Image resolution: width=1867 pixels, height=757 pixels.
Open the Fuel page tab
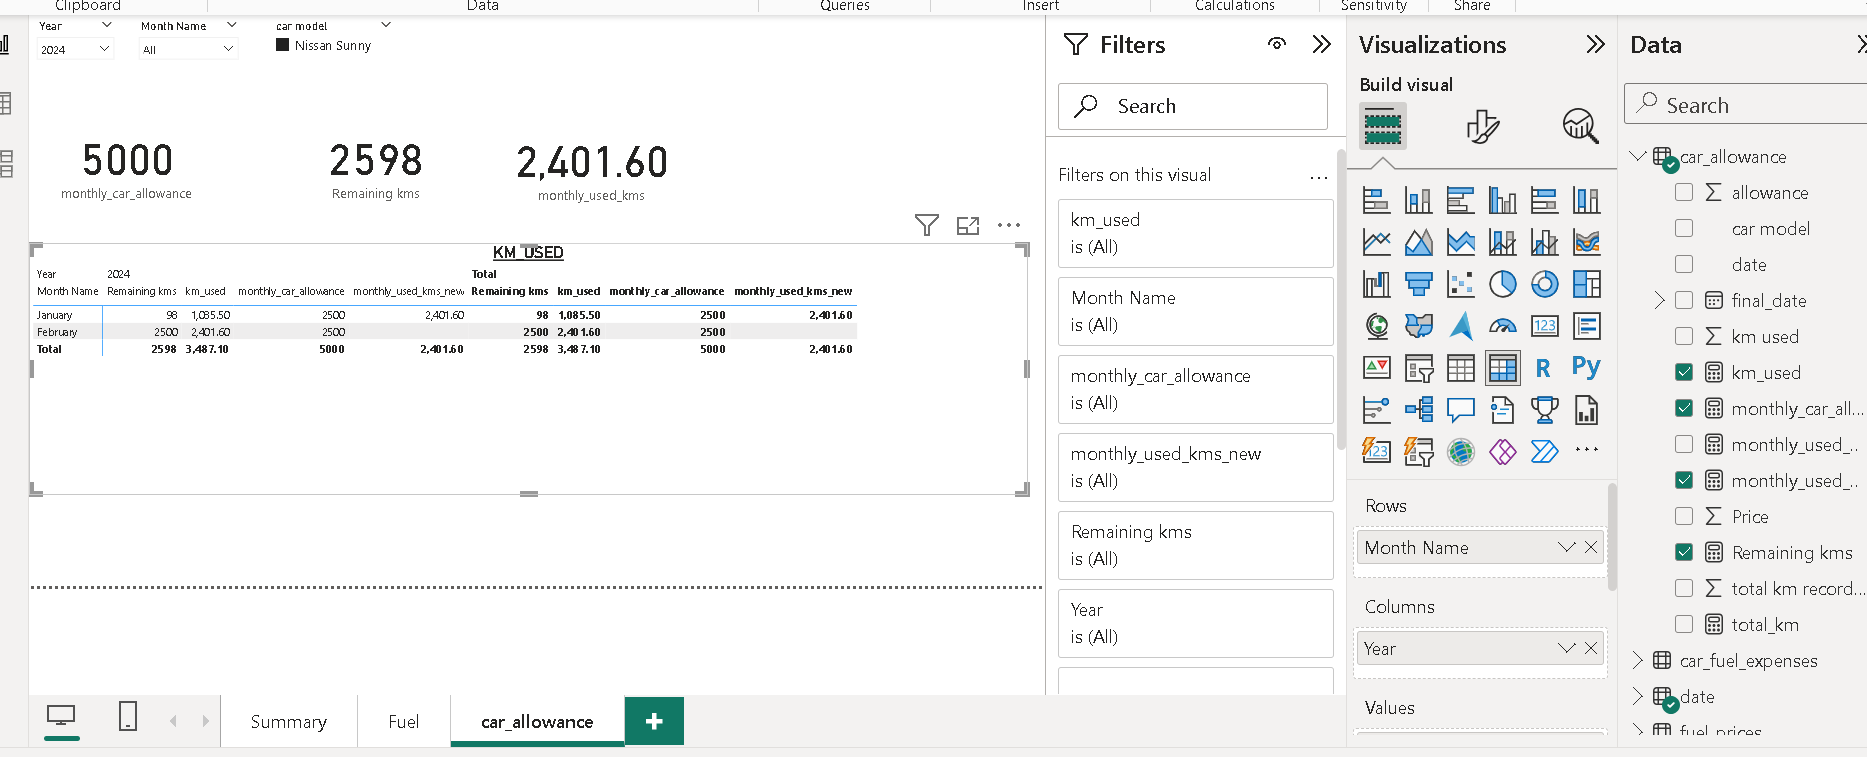tap(404, 721)
